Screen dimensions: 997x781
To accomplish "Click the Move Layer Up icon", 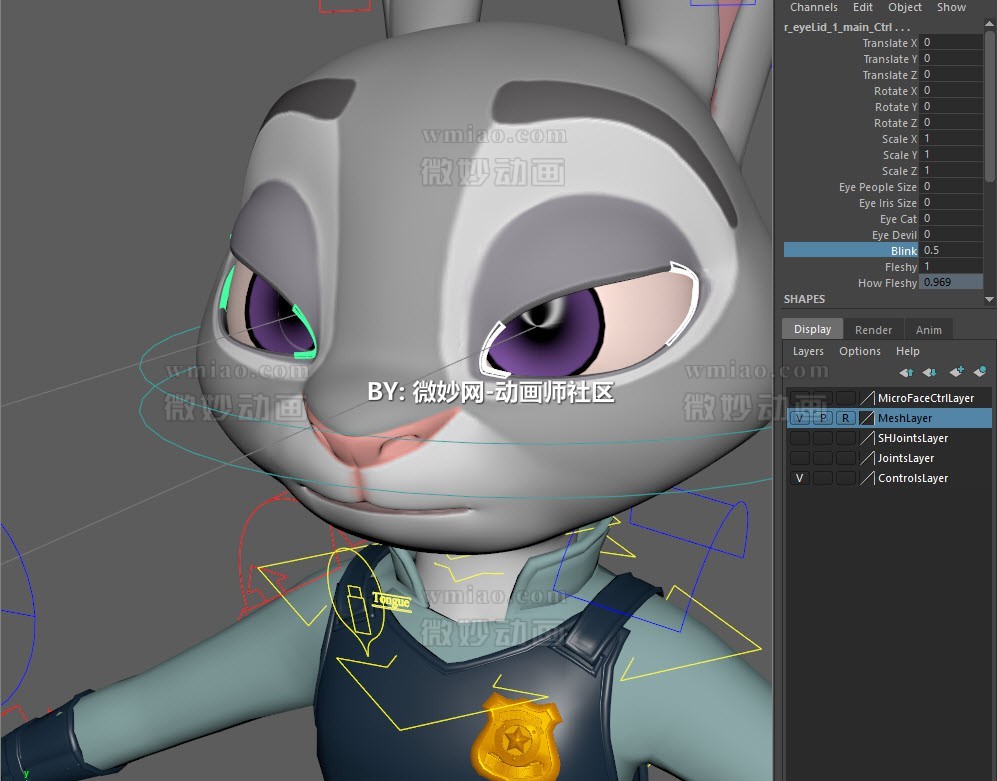I will coord(907,372).
